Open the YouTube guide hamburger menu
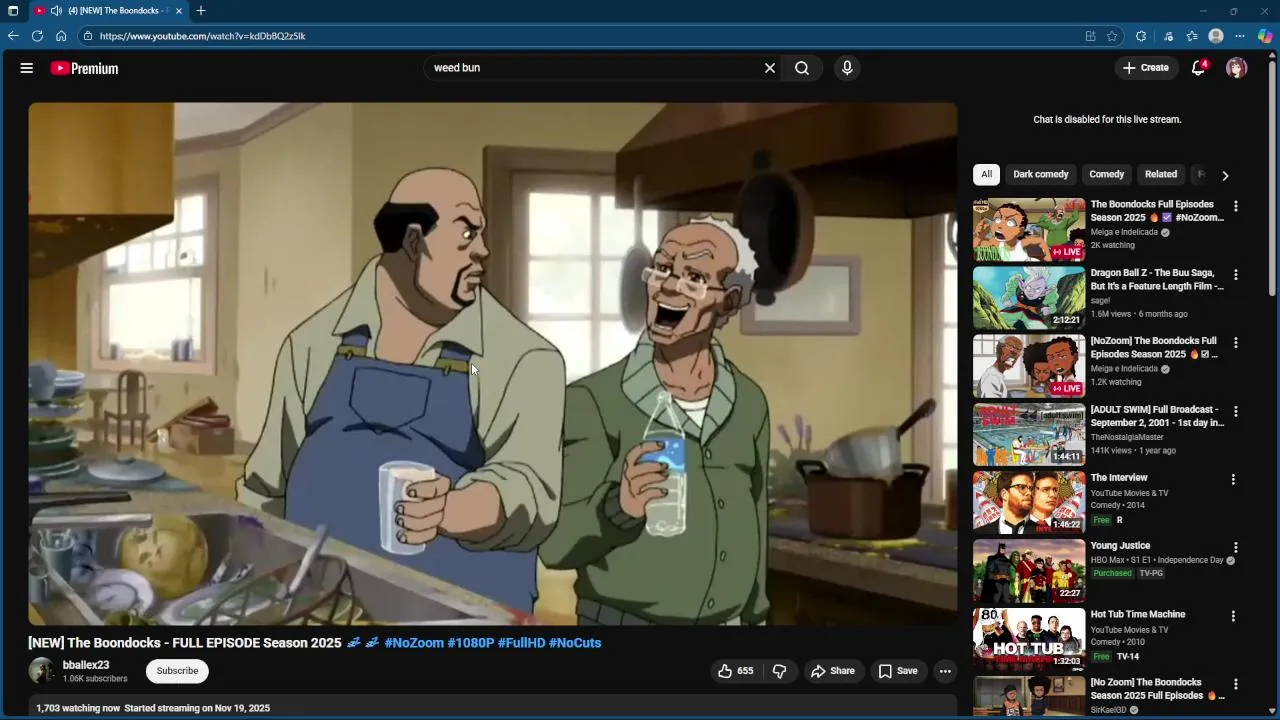The image size is (1280, 720). 27,68
